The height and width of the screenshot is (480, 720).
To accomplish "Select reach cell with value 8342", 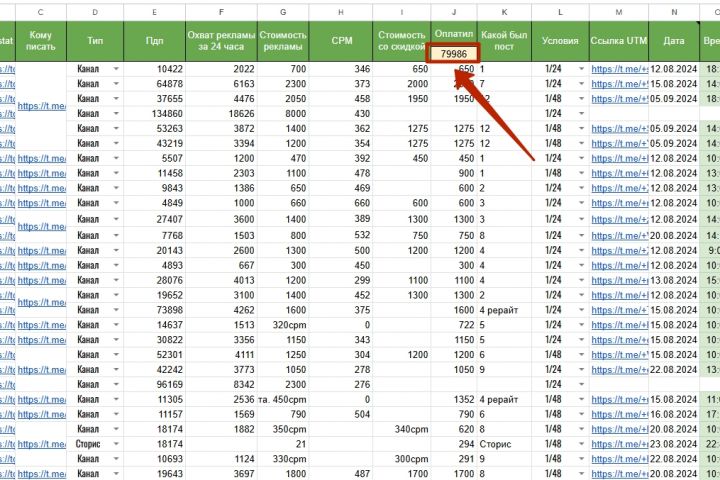I will [221, 384].
